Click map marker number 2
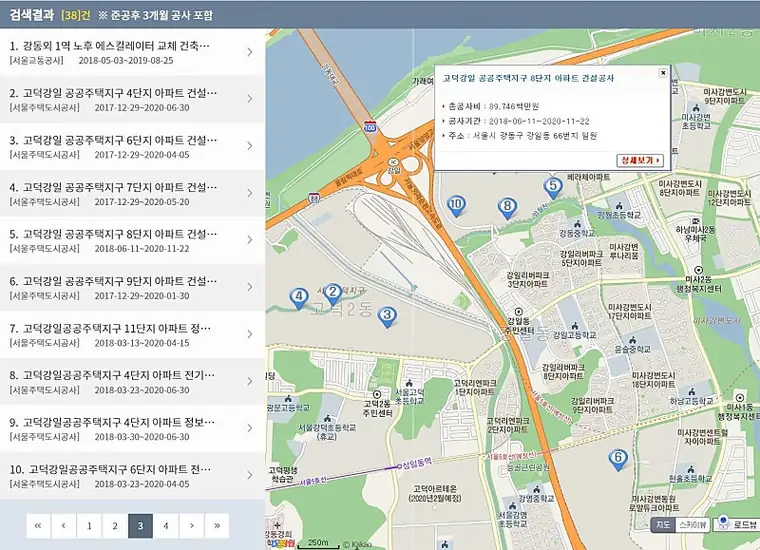 point(332,295)
